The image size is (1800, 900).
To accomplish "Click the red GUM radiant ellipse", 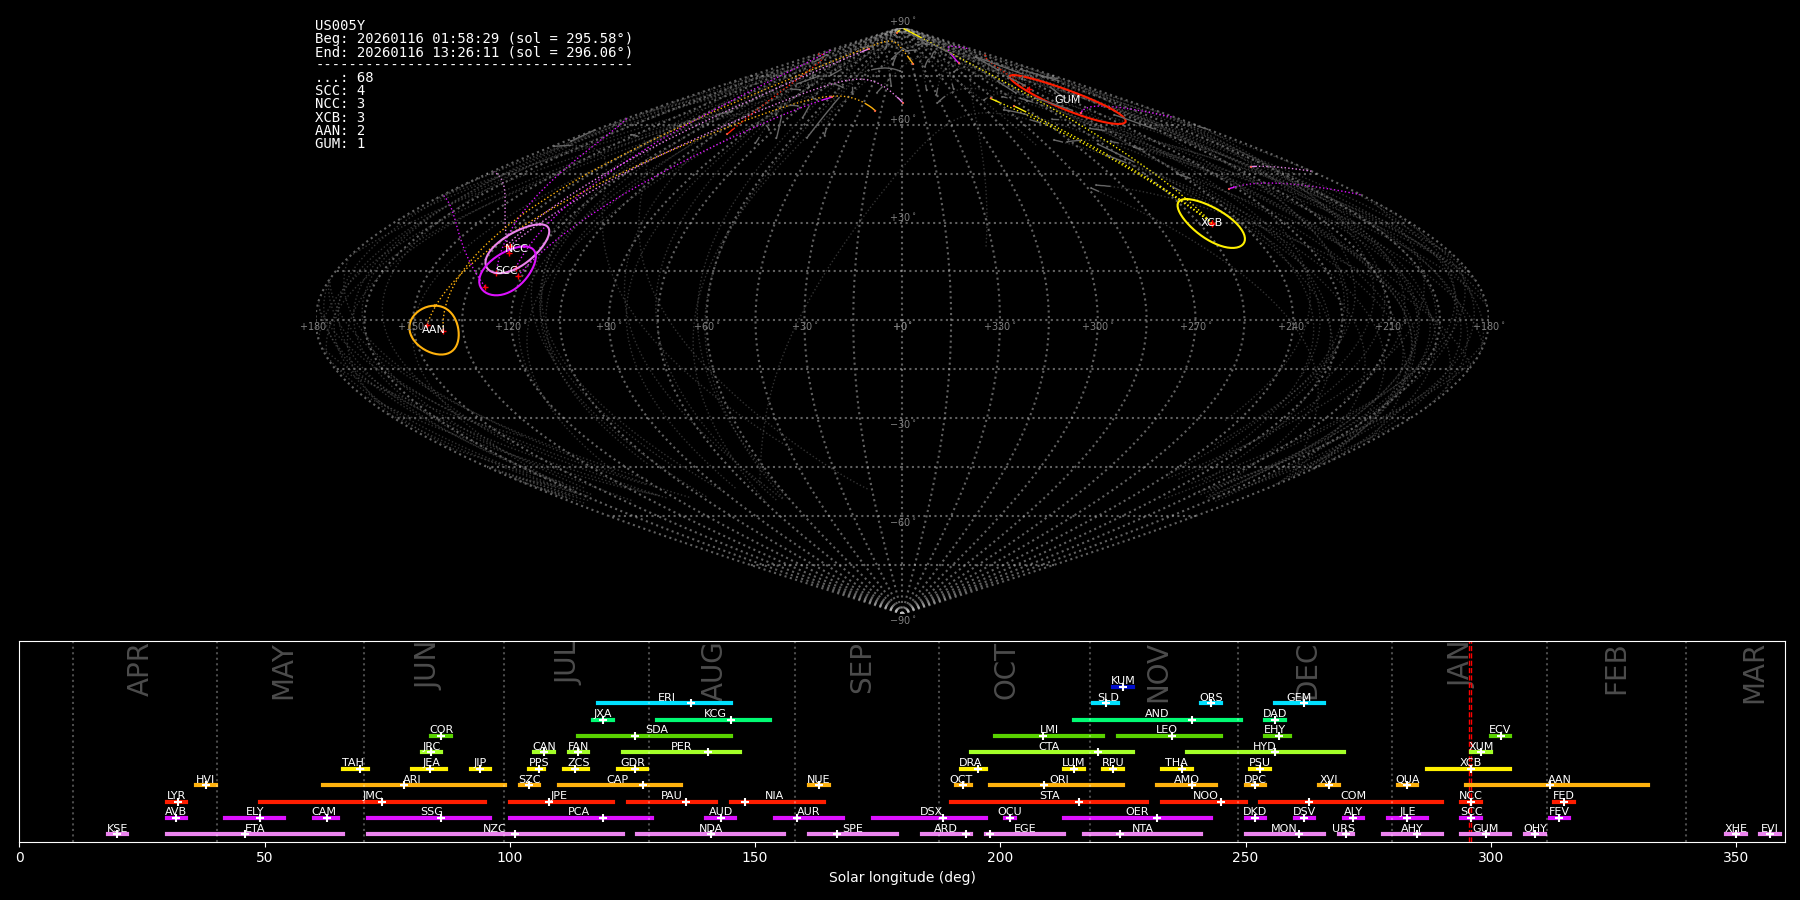I will pos(1067,100).
